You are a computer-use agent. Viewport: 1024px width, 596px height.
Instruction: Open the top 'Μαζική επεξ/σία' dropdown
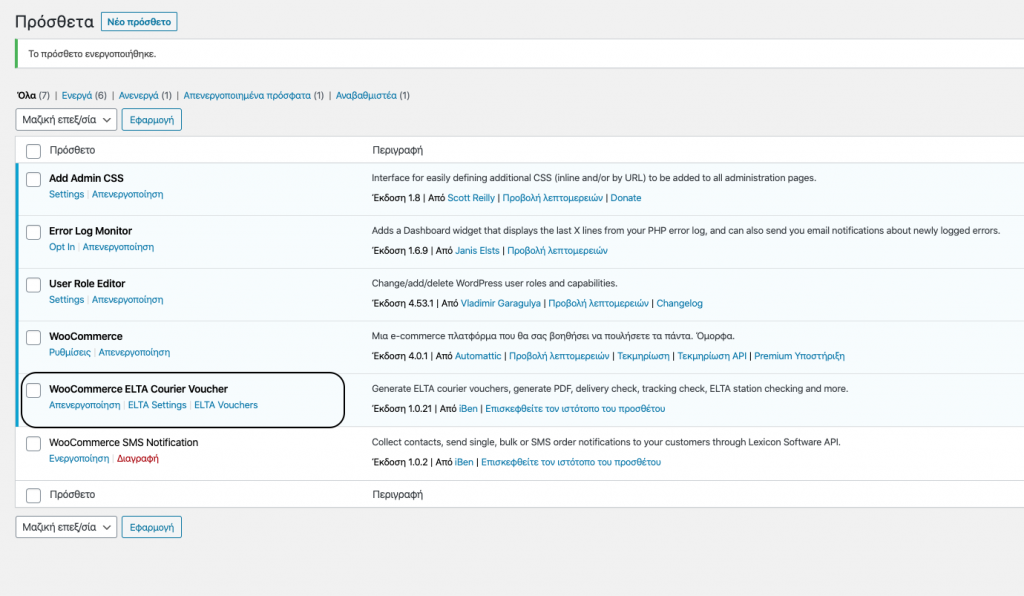point(66,119)
